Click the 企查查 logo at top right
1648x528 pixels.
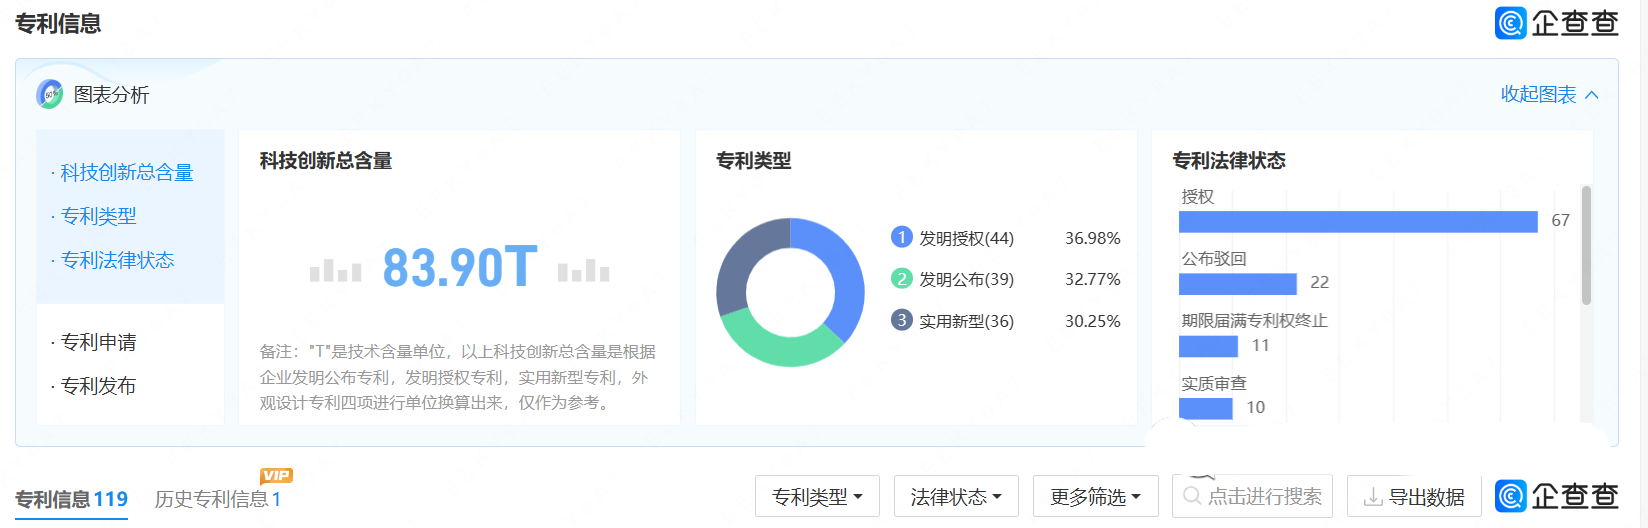(1557, 23)
